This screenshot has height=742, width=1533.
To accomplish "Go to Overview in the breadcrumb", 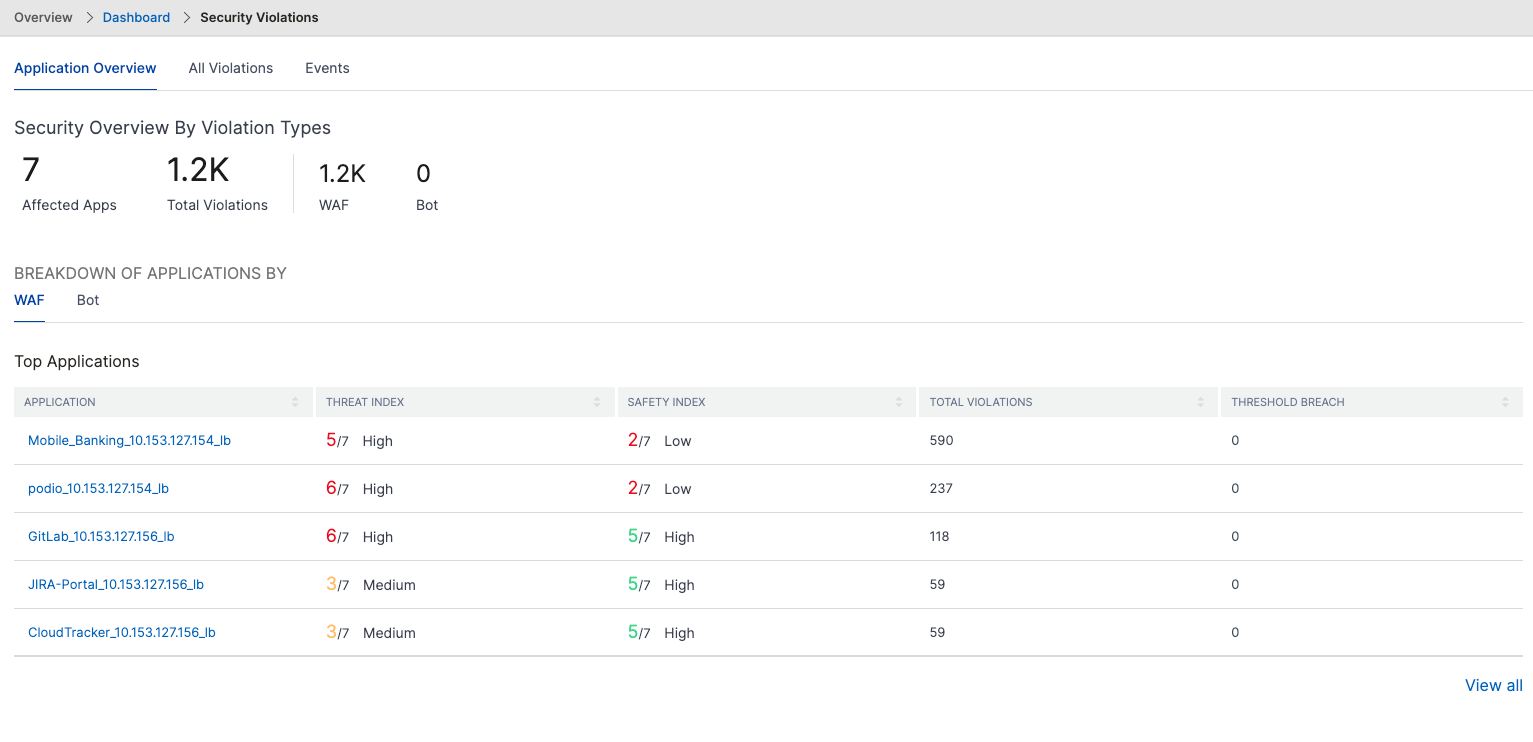I will pos(43,17).
